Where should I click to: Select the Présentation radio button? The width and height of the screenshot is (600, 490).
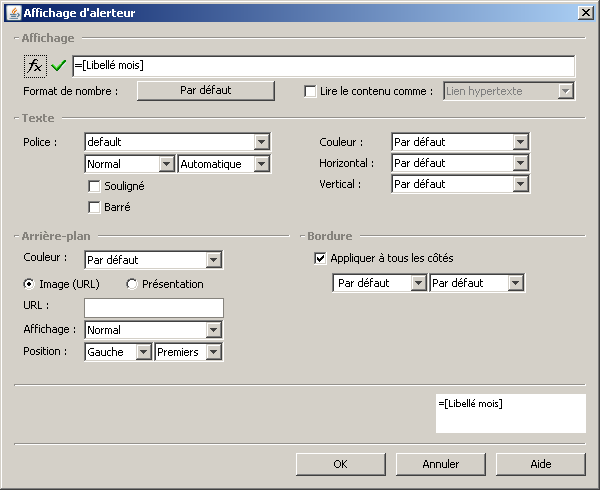(x=132, y=284)
